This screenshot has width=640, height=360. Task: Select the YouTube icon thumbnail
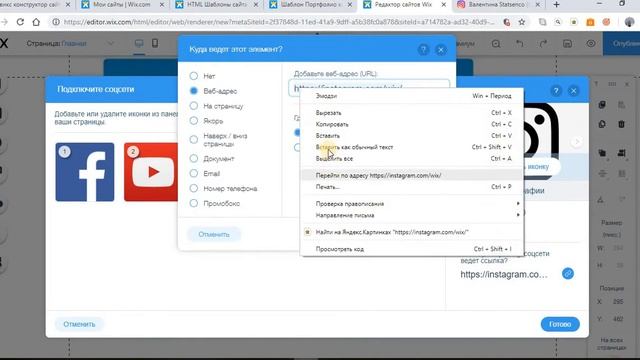pos(151,172)
